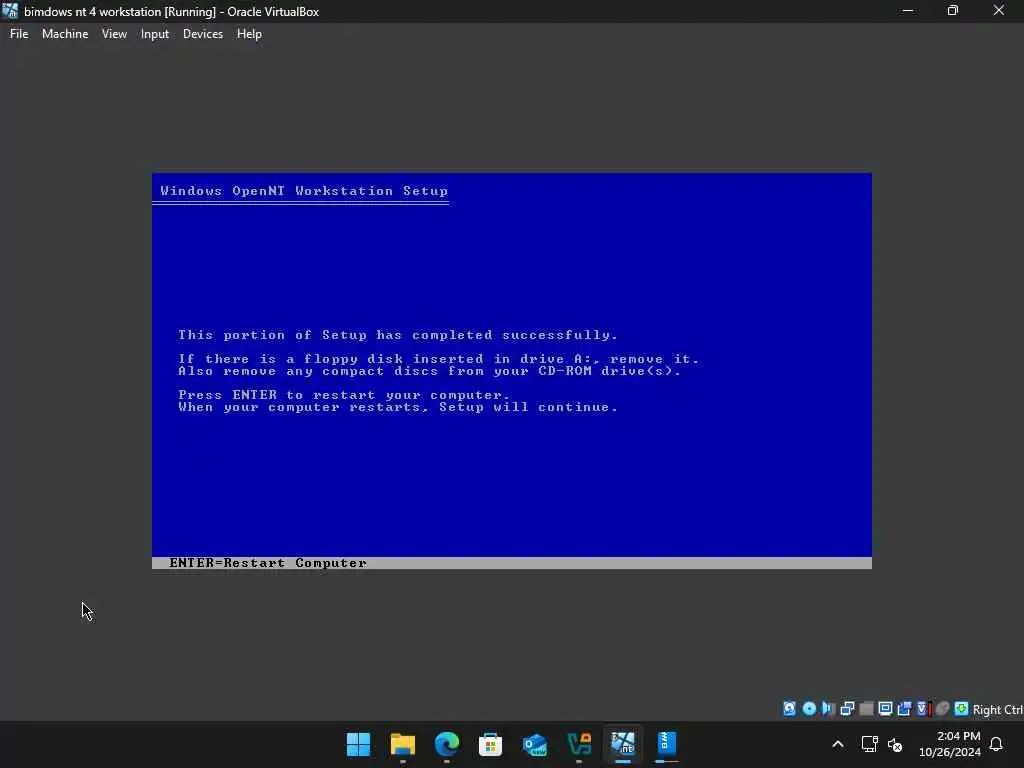This screenshot has width=1024, height=768.
Task: Open the clock showing 2:04 PM
Action: coord(950,744)
